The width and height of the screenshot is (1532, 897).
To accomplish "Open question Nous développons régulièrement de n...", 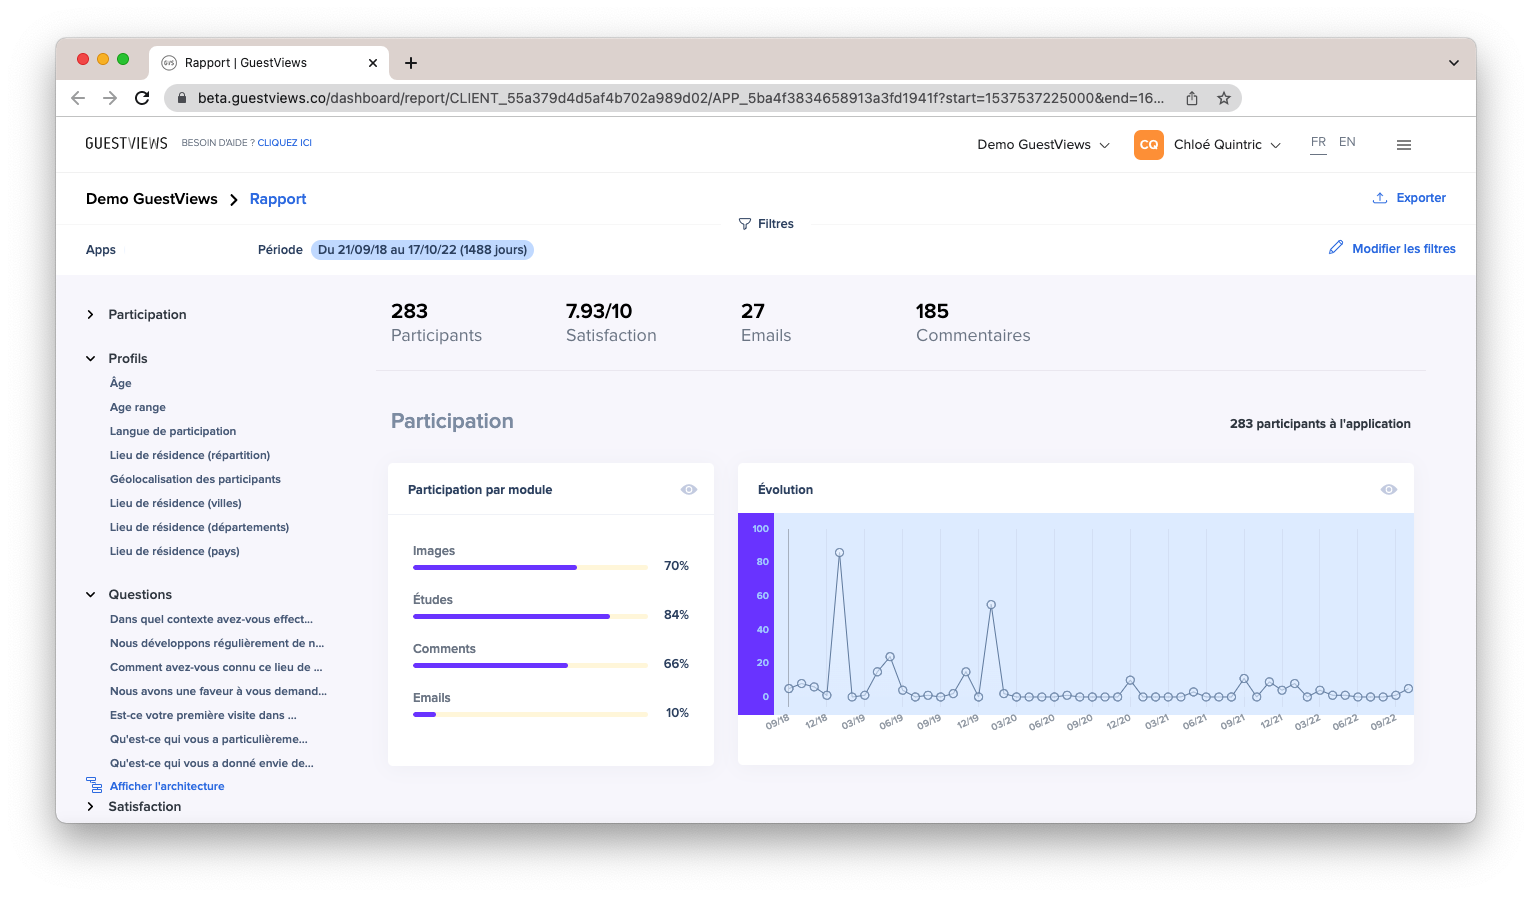I will [x=217, y=644].
